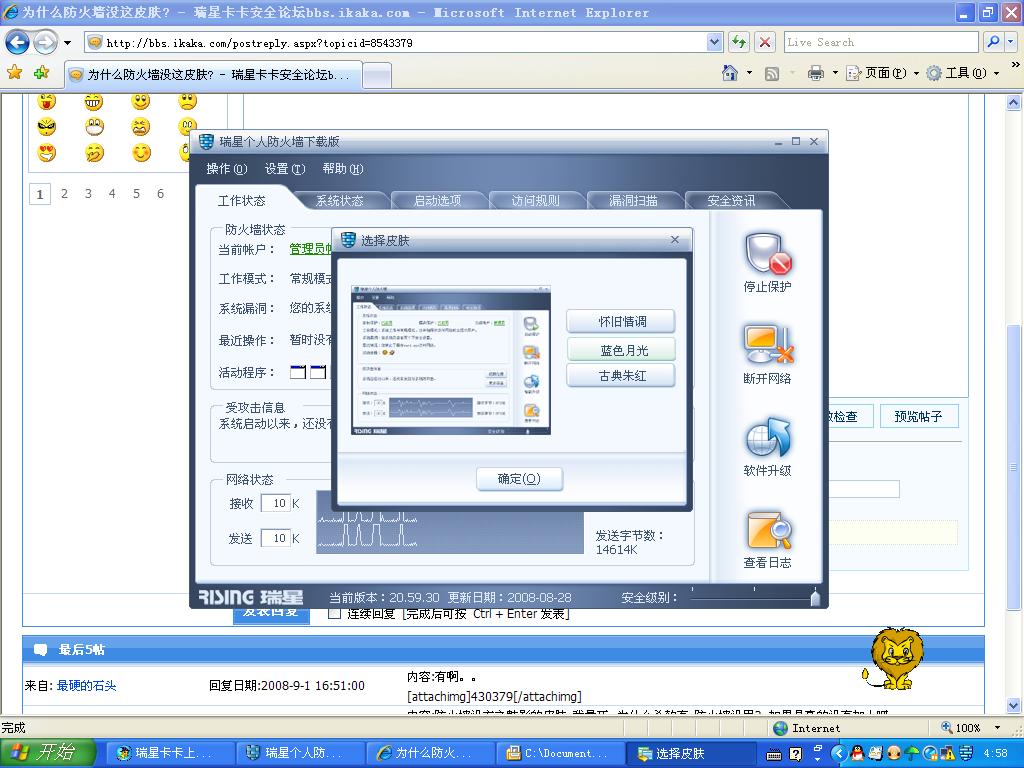Insert the top-left tongue-out emoticon
This screenshot has width=1024, height=768.
tap(46, 101)
